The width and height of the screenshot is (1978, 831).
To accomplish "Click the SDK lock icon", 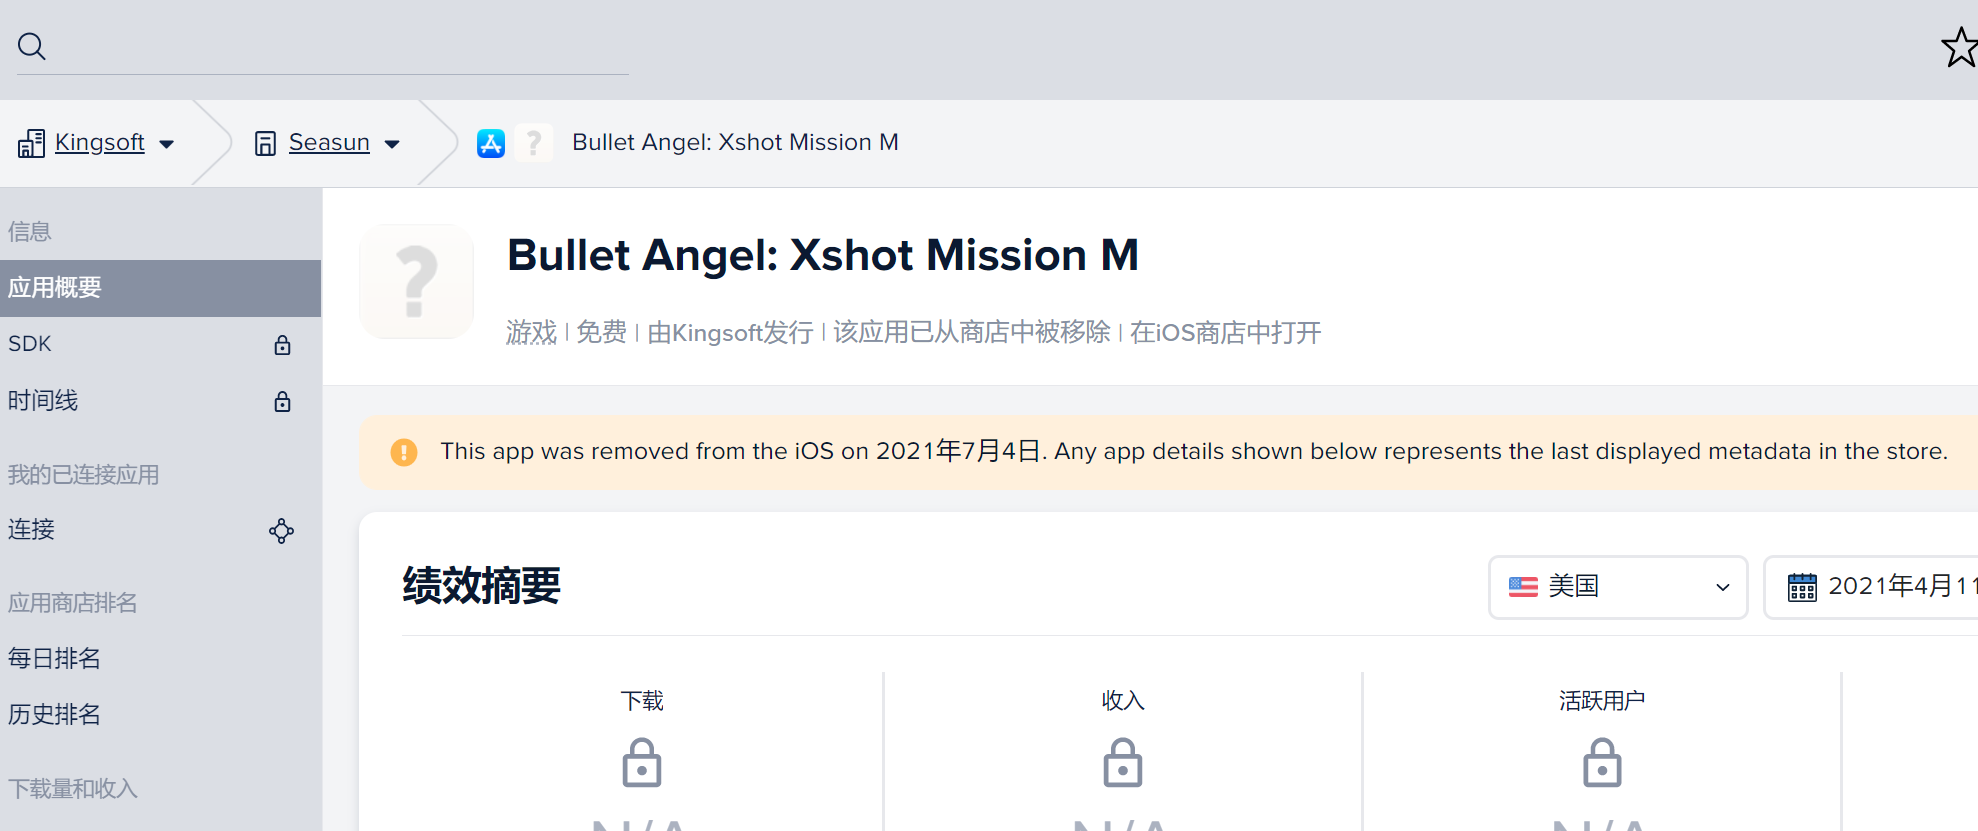I will point(283,345).
